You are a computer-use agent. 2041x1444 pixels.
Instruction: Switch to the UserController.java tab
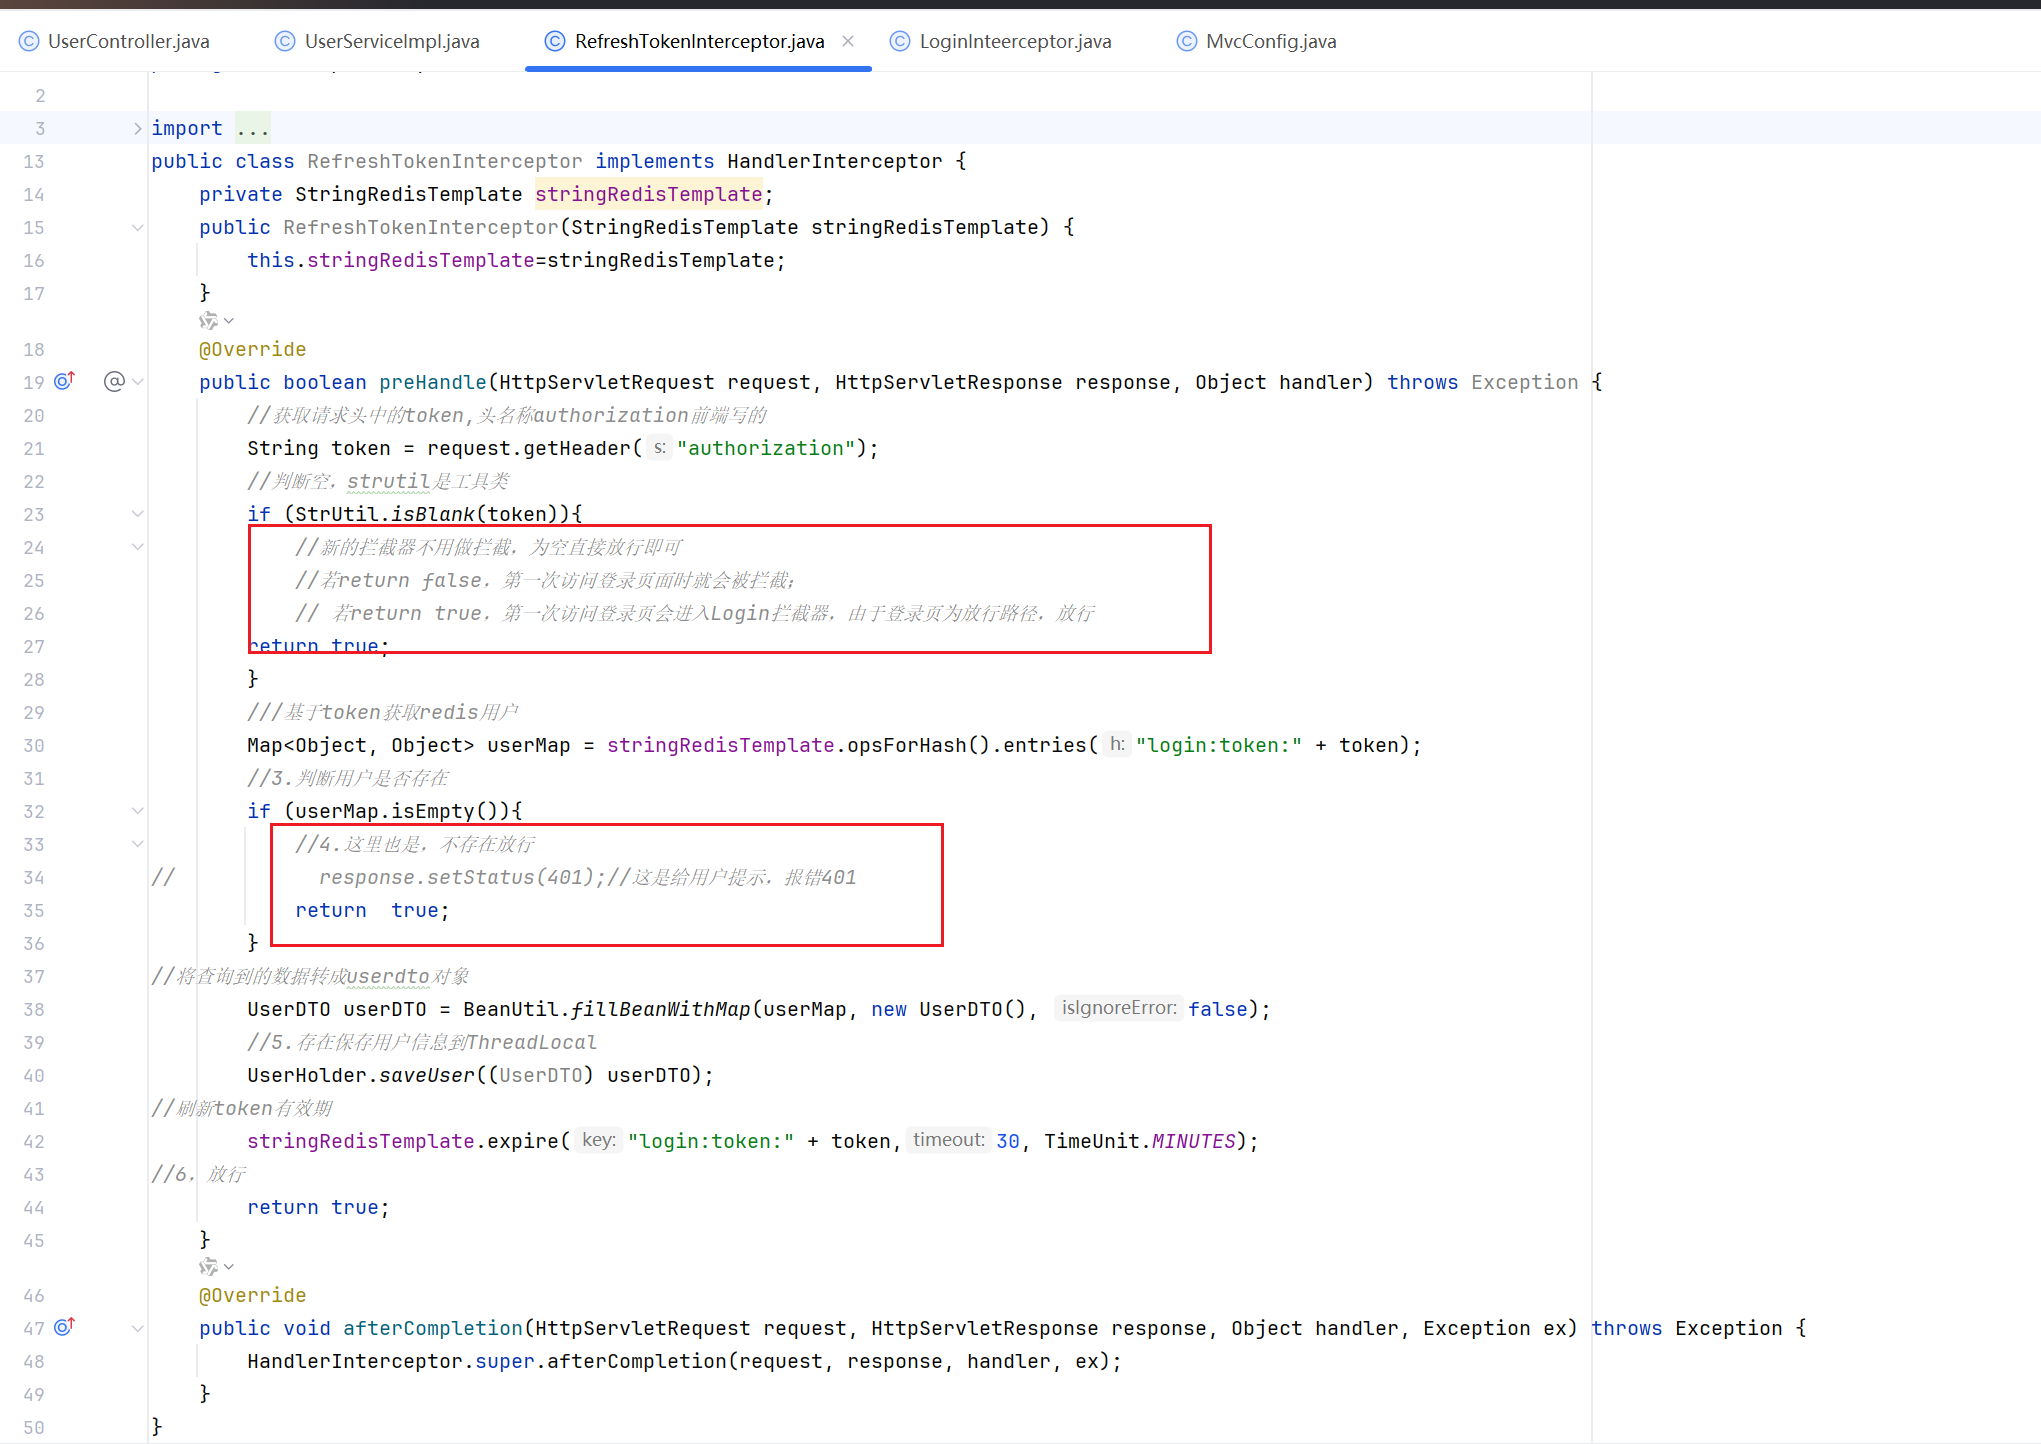point(128,41)
